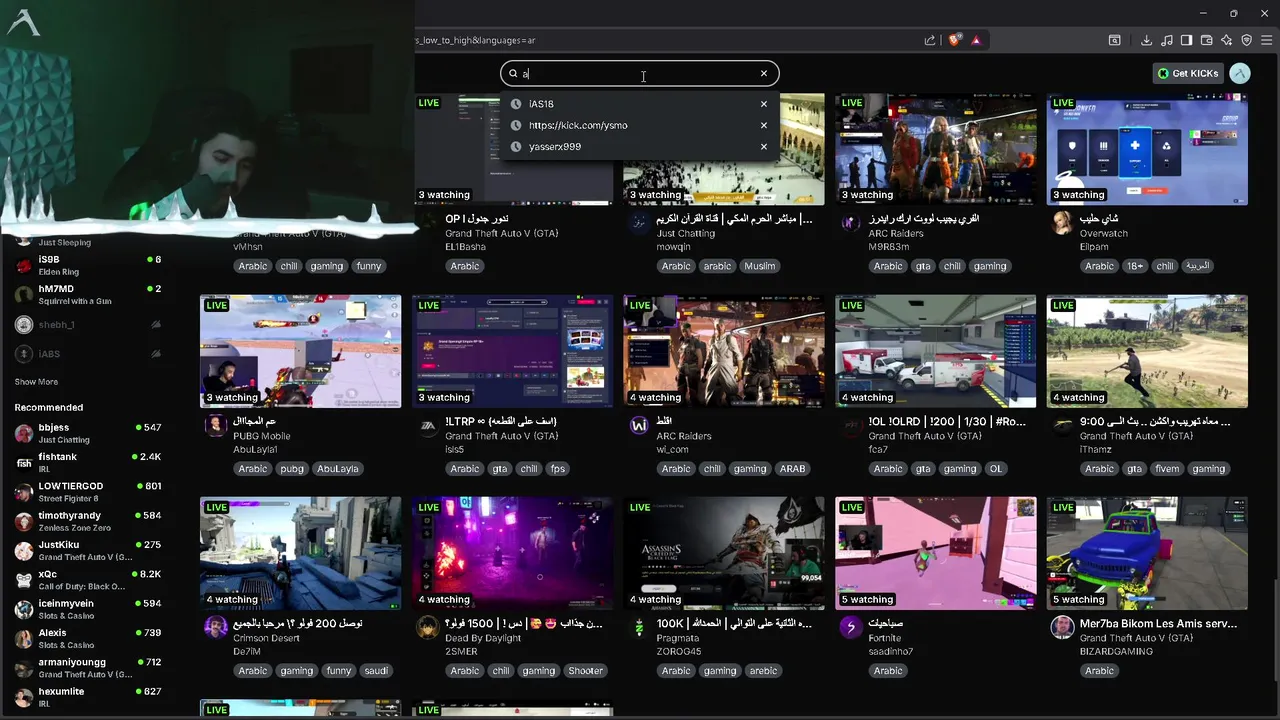Open 2SMER Dead By Daylight thumbnail
This screenshot has height=720, width=1280.
512,553
